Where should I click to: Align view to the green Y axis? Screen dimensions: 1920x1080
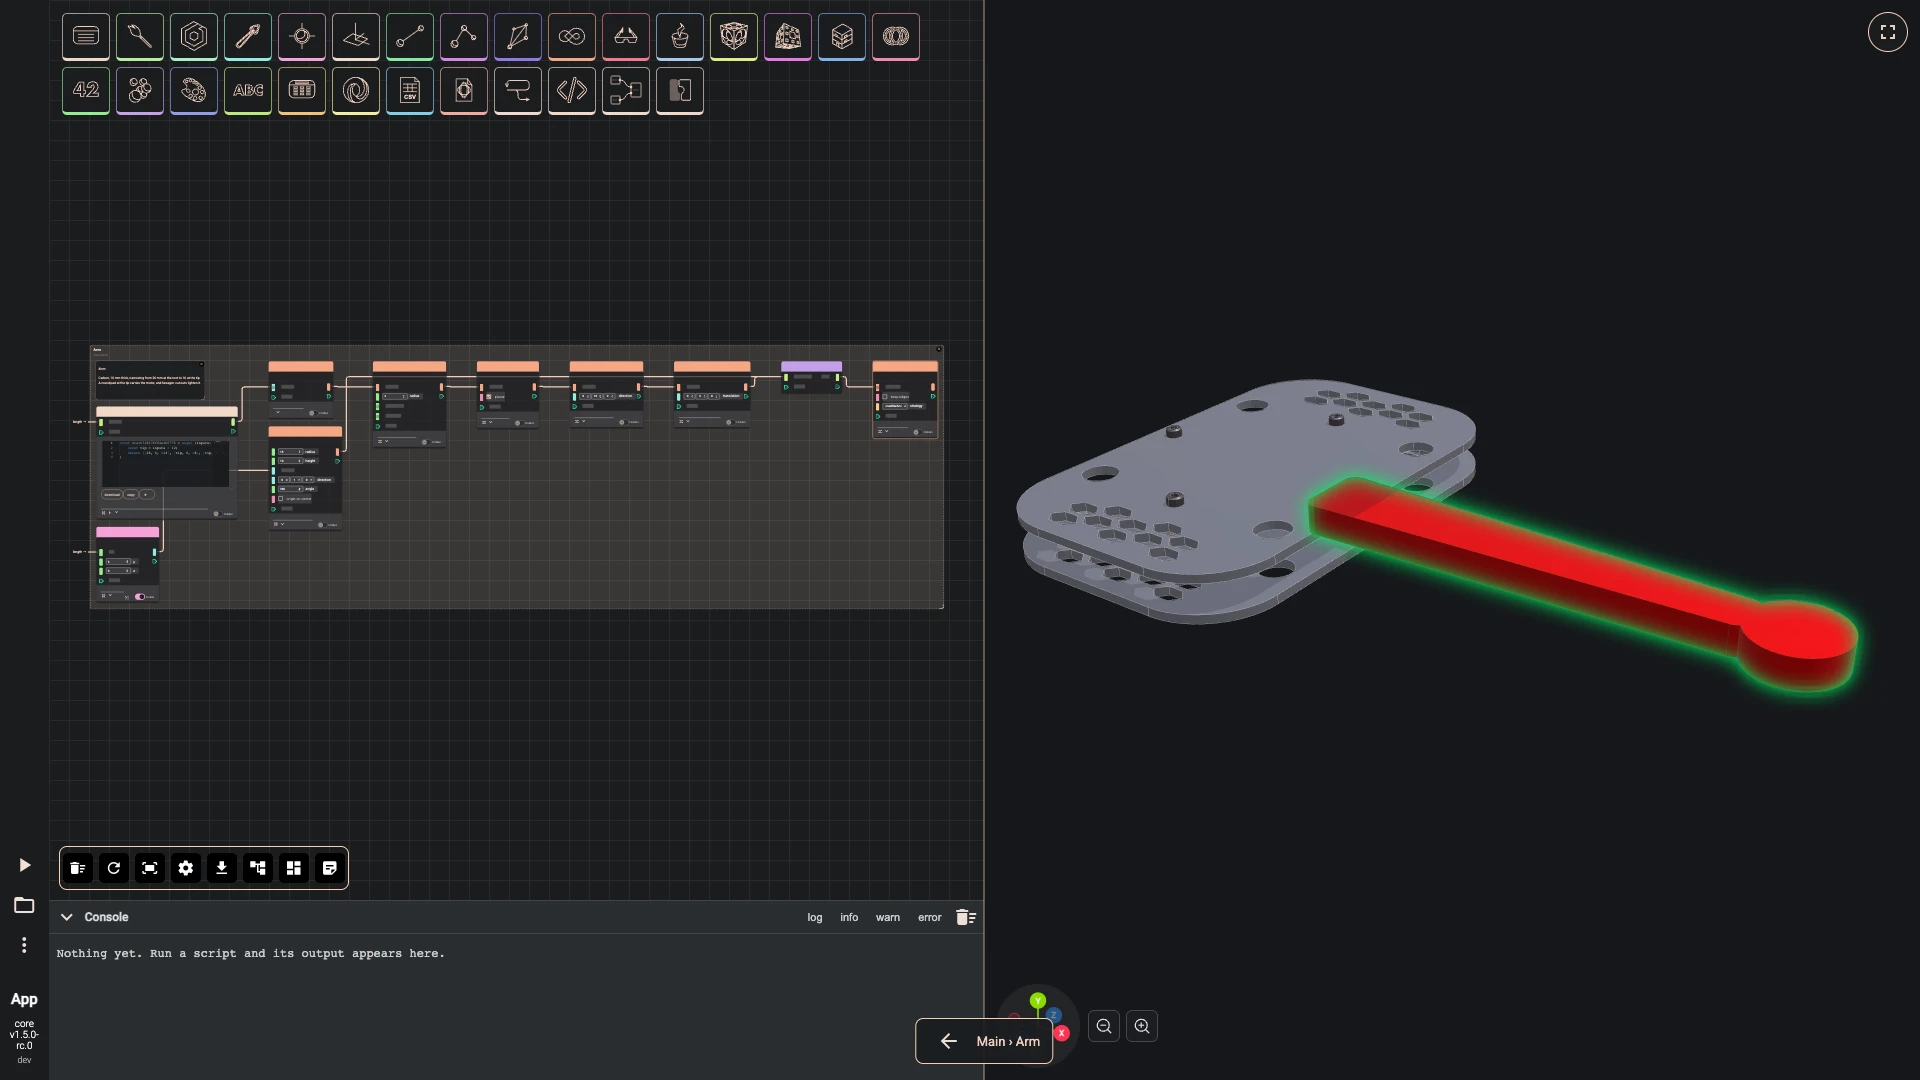[x=1038, y=1000]
